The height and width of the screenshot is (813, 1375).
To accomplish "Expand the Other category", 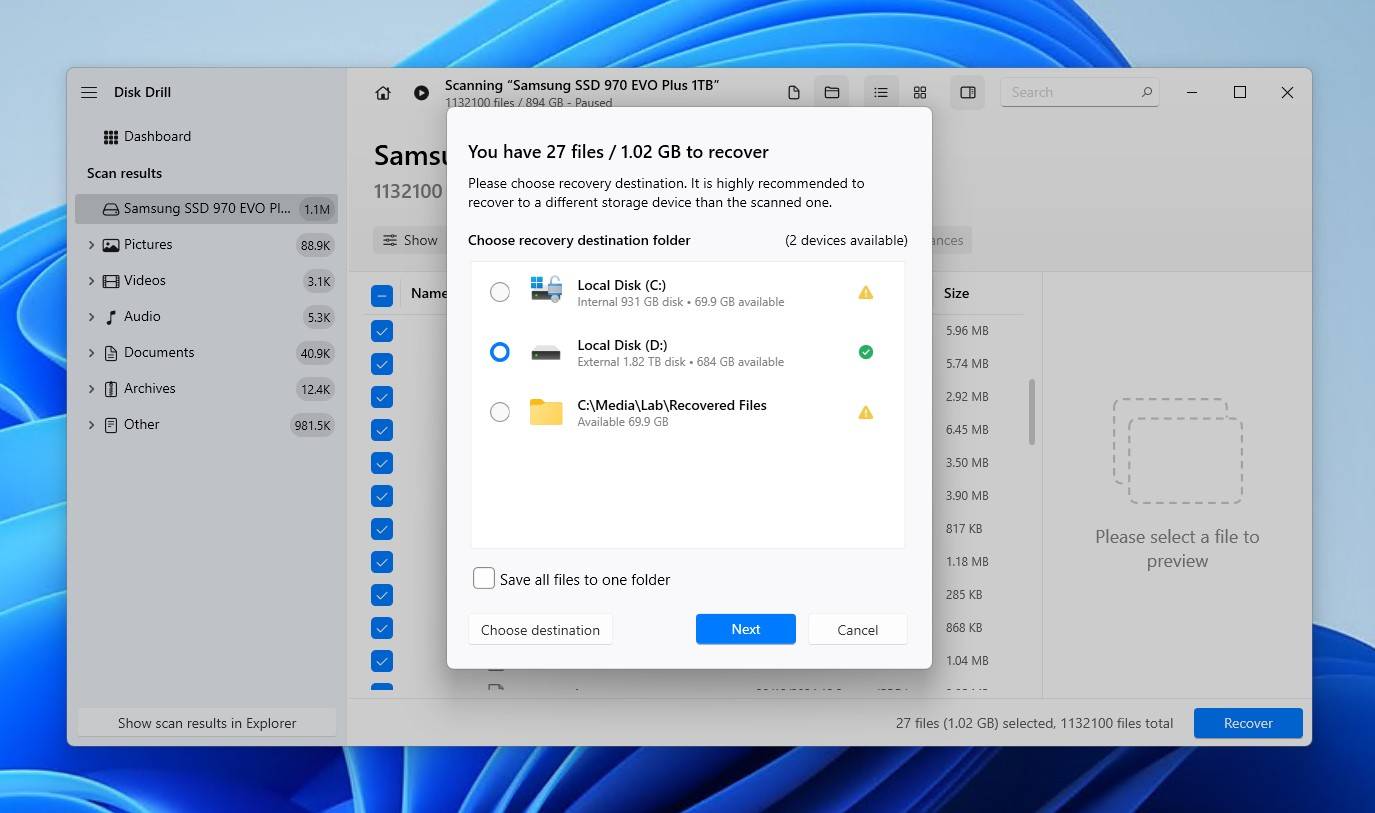I will (91, 424).
